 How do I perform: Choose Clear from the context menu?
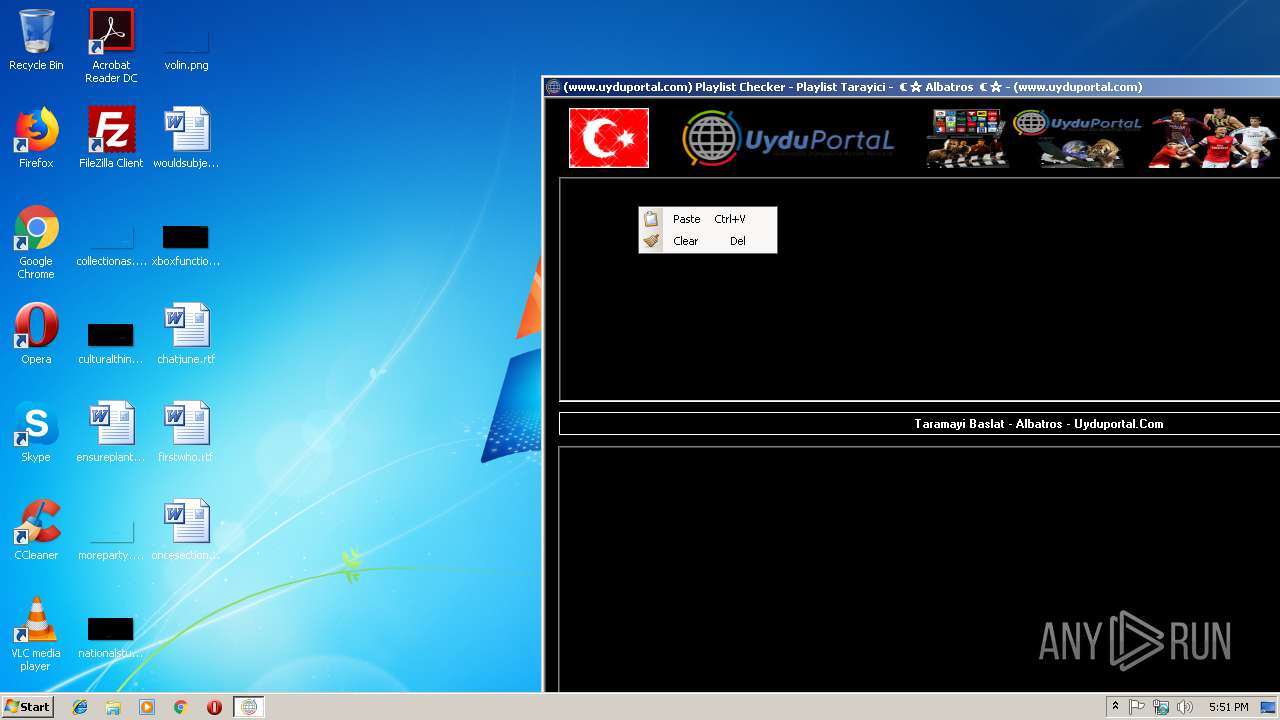[x=708, y=241]
